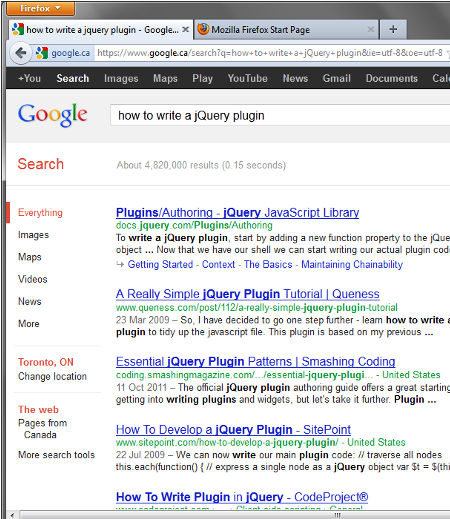This screenshot has height=519, width=450.
Task: Open Documents in the Google bar
Action: tap(392, 78)
